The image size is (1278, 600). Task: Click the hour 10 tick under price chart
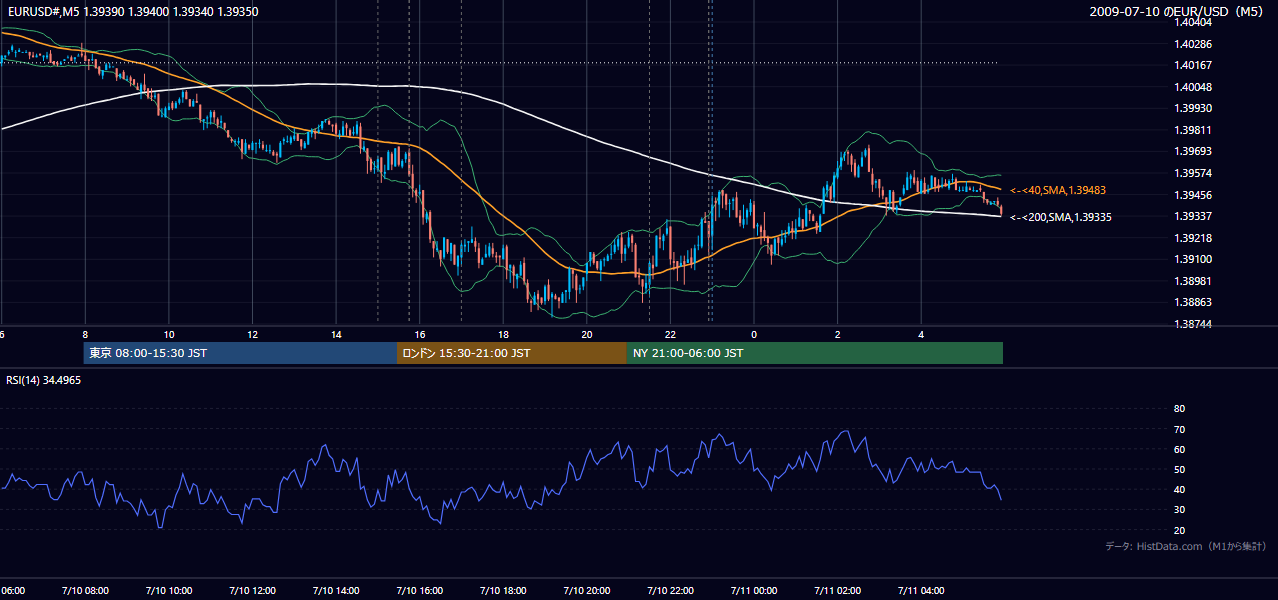(x=169, y=335)
